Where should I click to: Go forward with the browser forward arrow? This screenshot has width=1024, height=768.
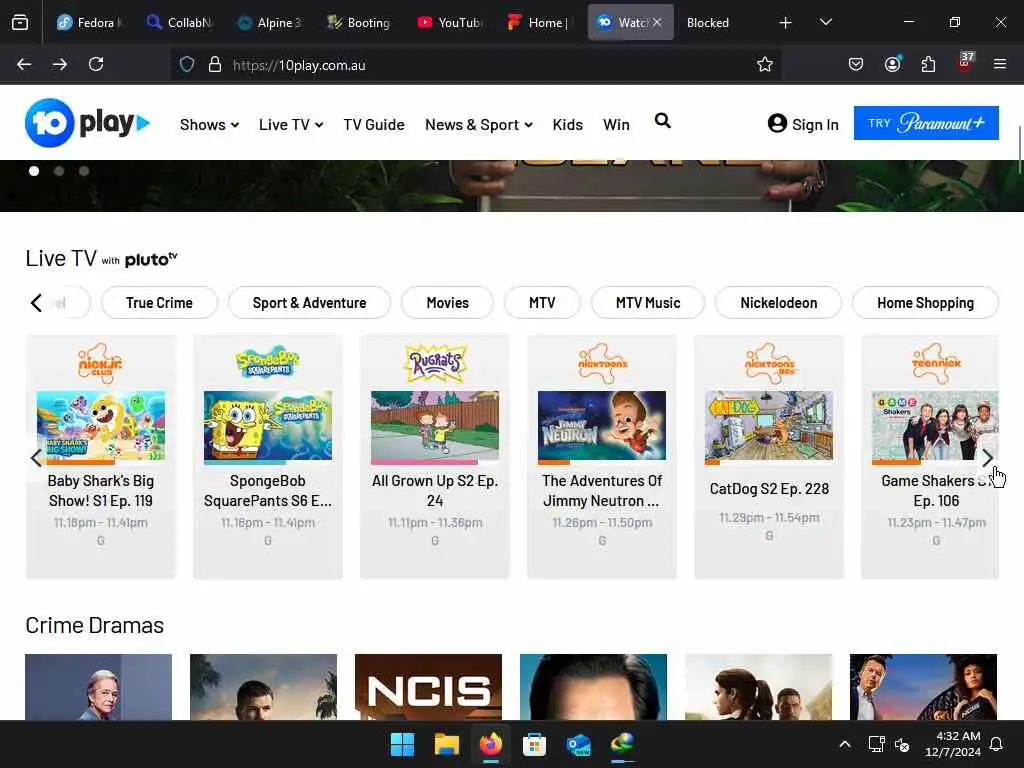click(x=60, y=64)
